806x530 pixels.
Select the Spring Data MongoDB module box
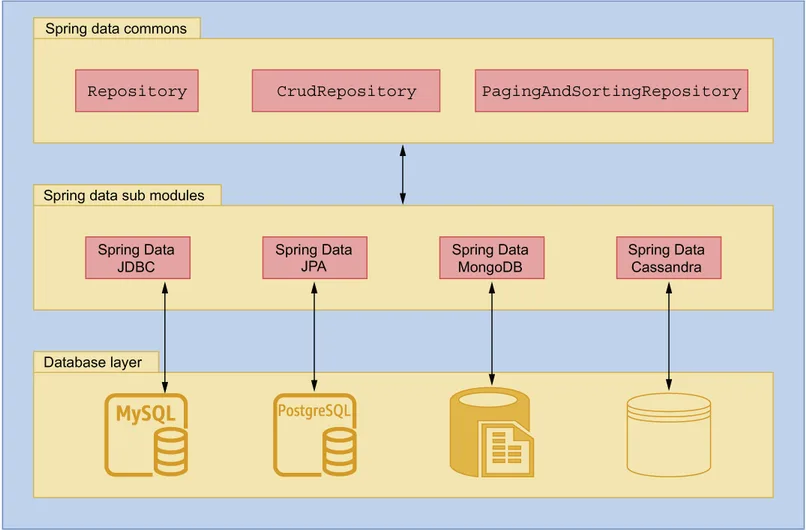click(491, 258)
